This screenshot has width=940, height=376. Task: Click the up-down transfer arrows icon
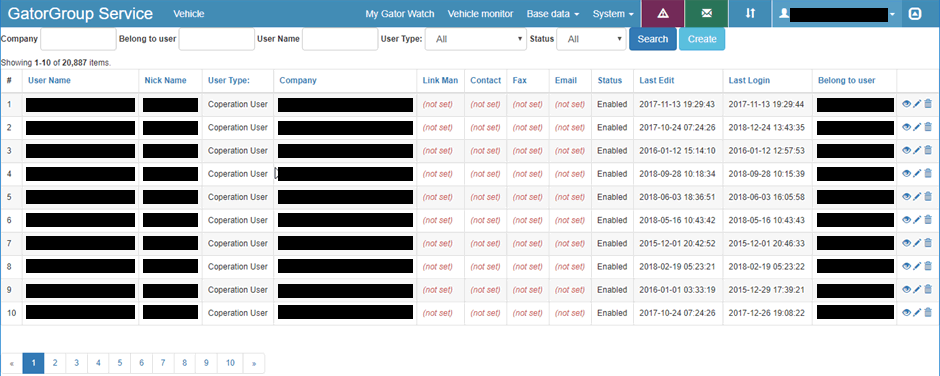point(750,14)
